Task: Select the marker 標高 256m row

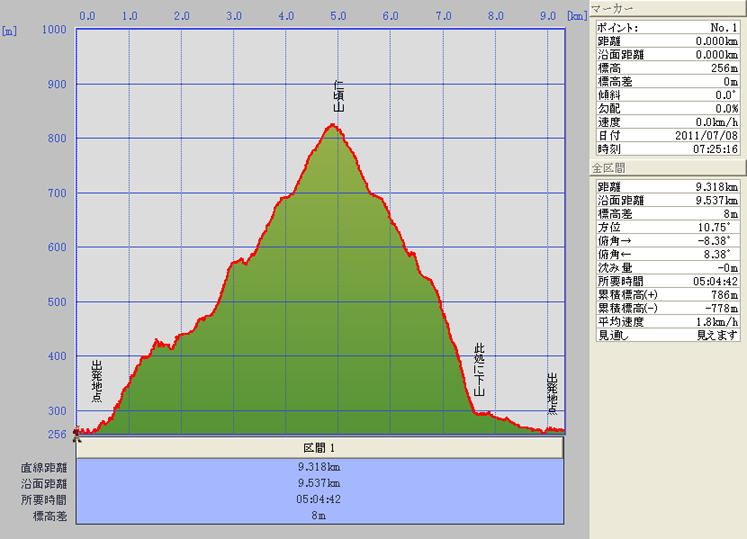Action: coord(667,68)
